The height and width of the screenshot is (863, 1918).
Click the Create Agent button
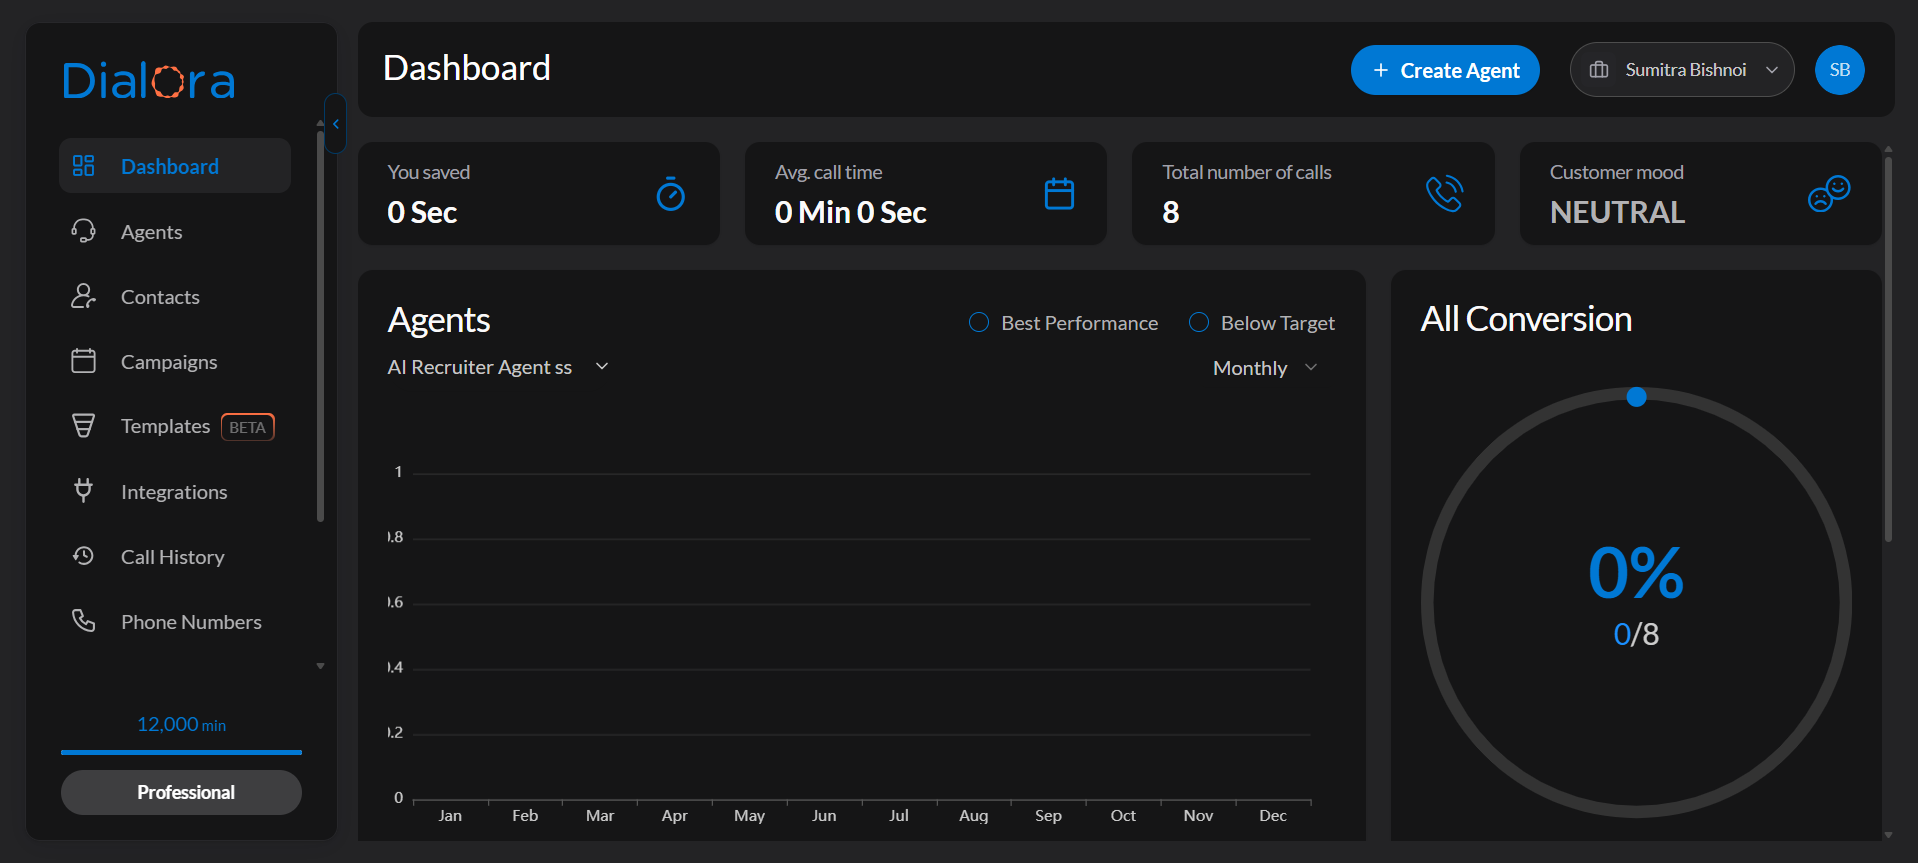coord(1444,70)
